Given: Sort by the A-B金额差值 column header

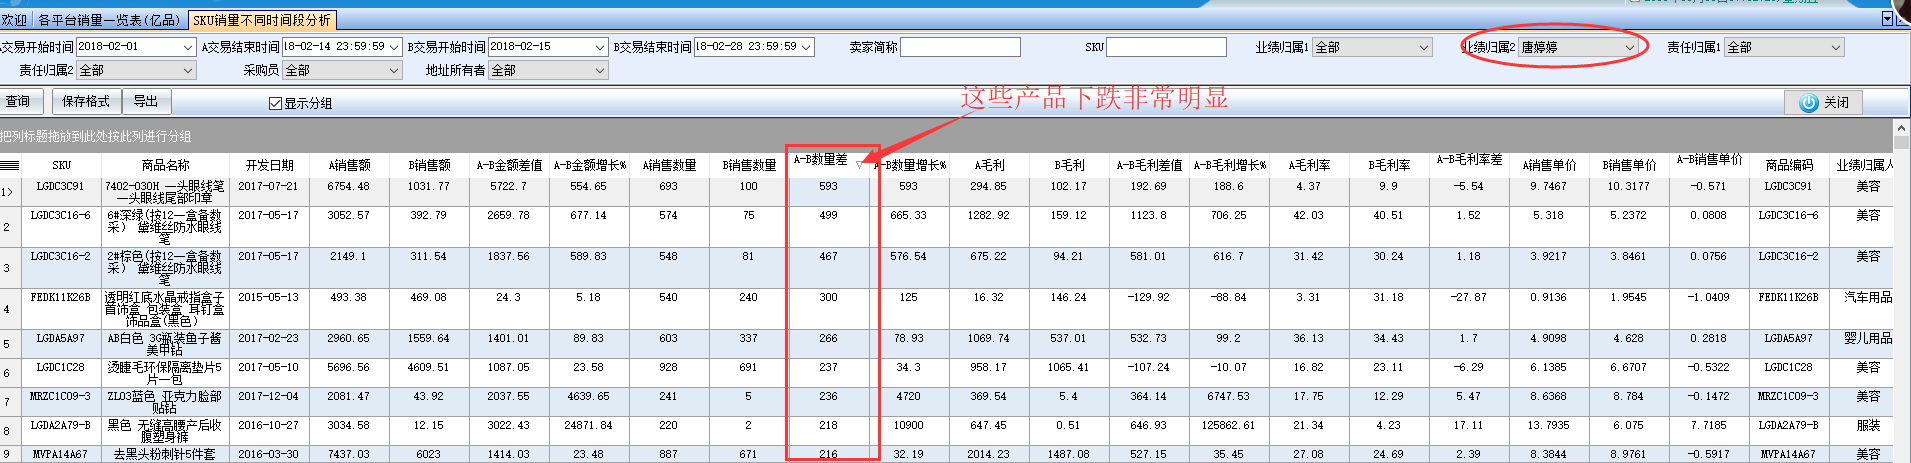Looking at the screenshot, I should point(509,165).
